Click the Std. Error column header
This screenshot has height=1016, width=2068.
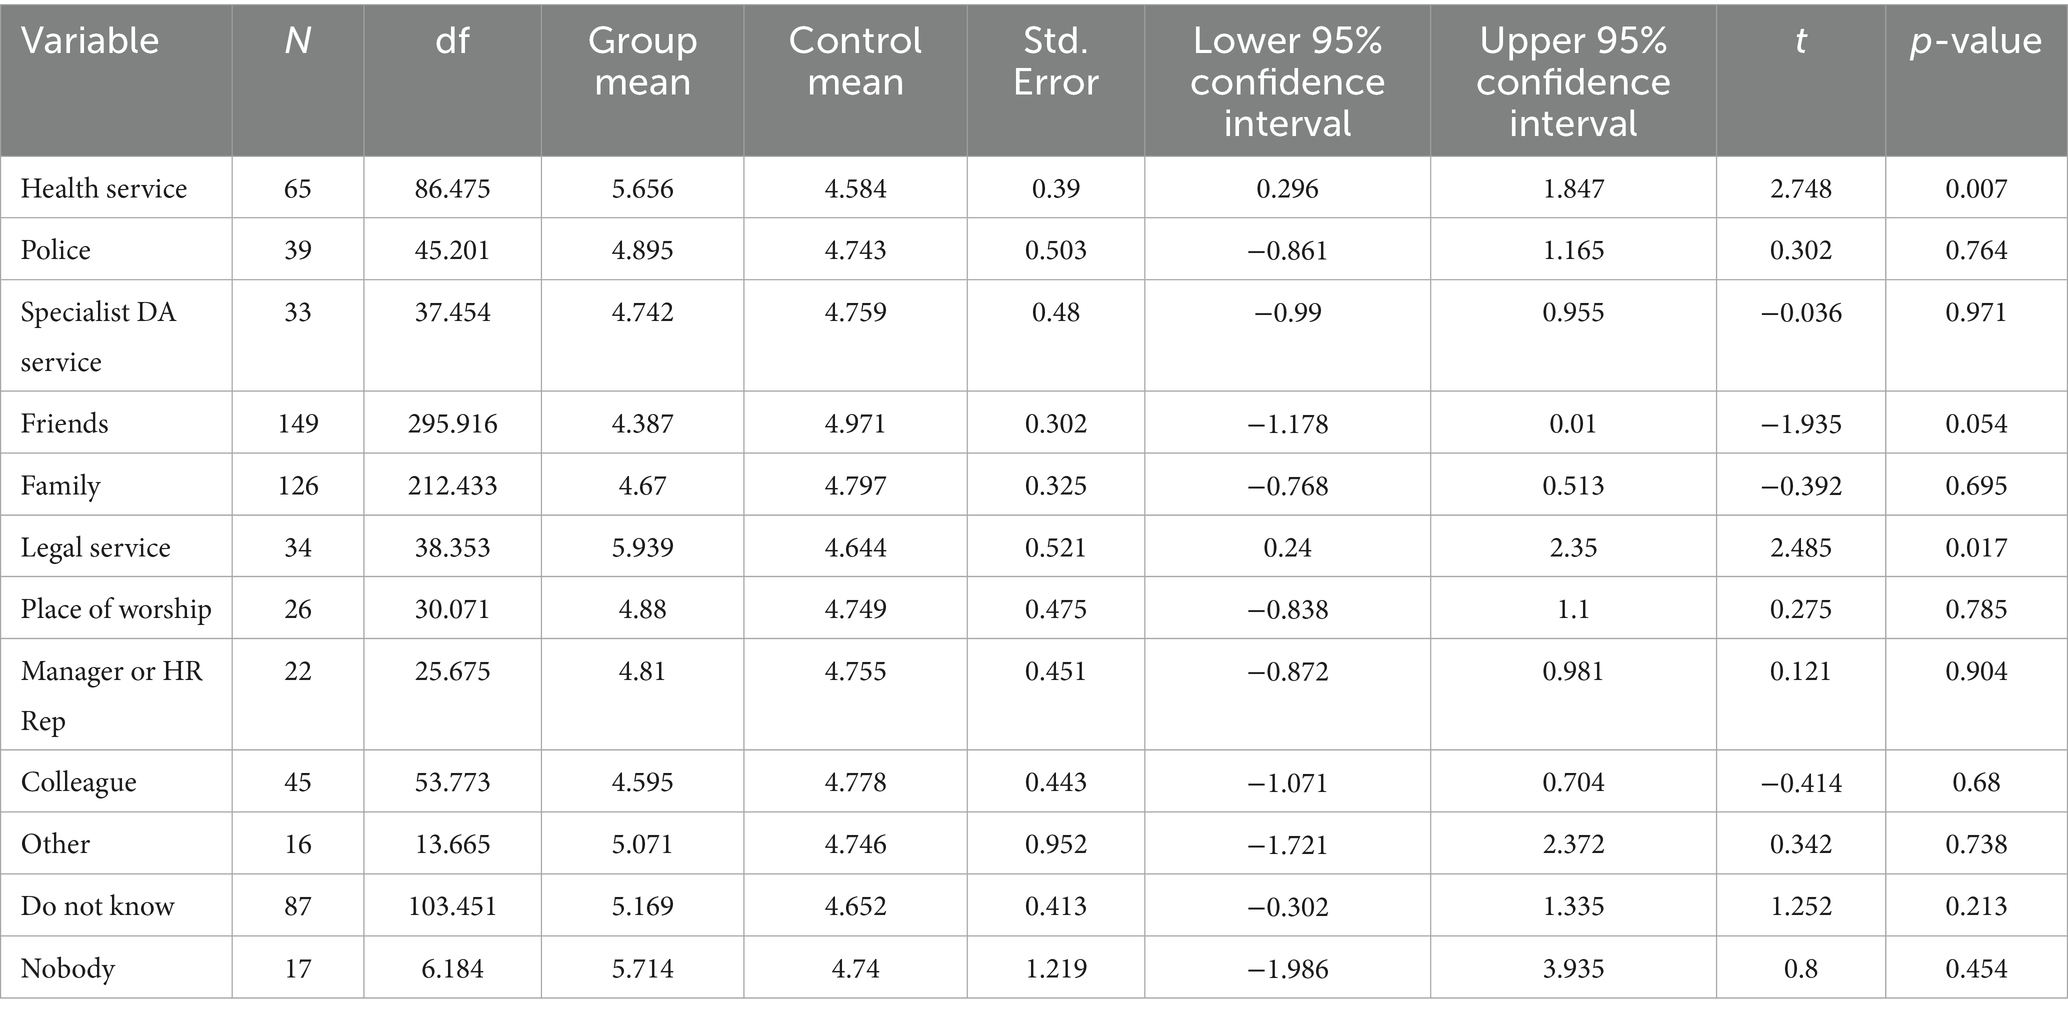point(1055,61)
